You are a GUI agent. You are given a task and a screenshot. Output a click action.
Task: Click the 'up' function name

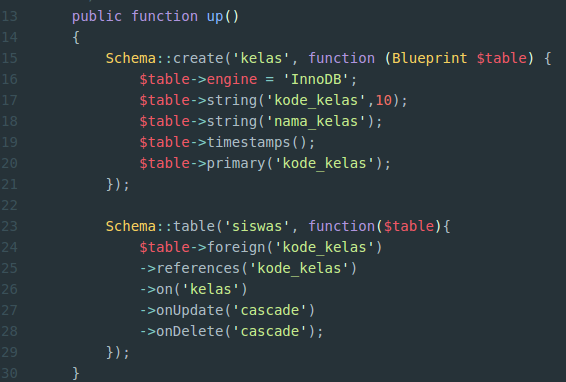[x=215, y=16]
